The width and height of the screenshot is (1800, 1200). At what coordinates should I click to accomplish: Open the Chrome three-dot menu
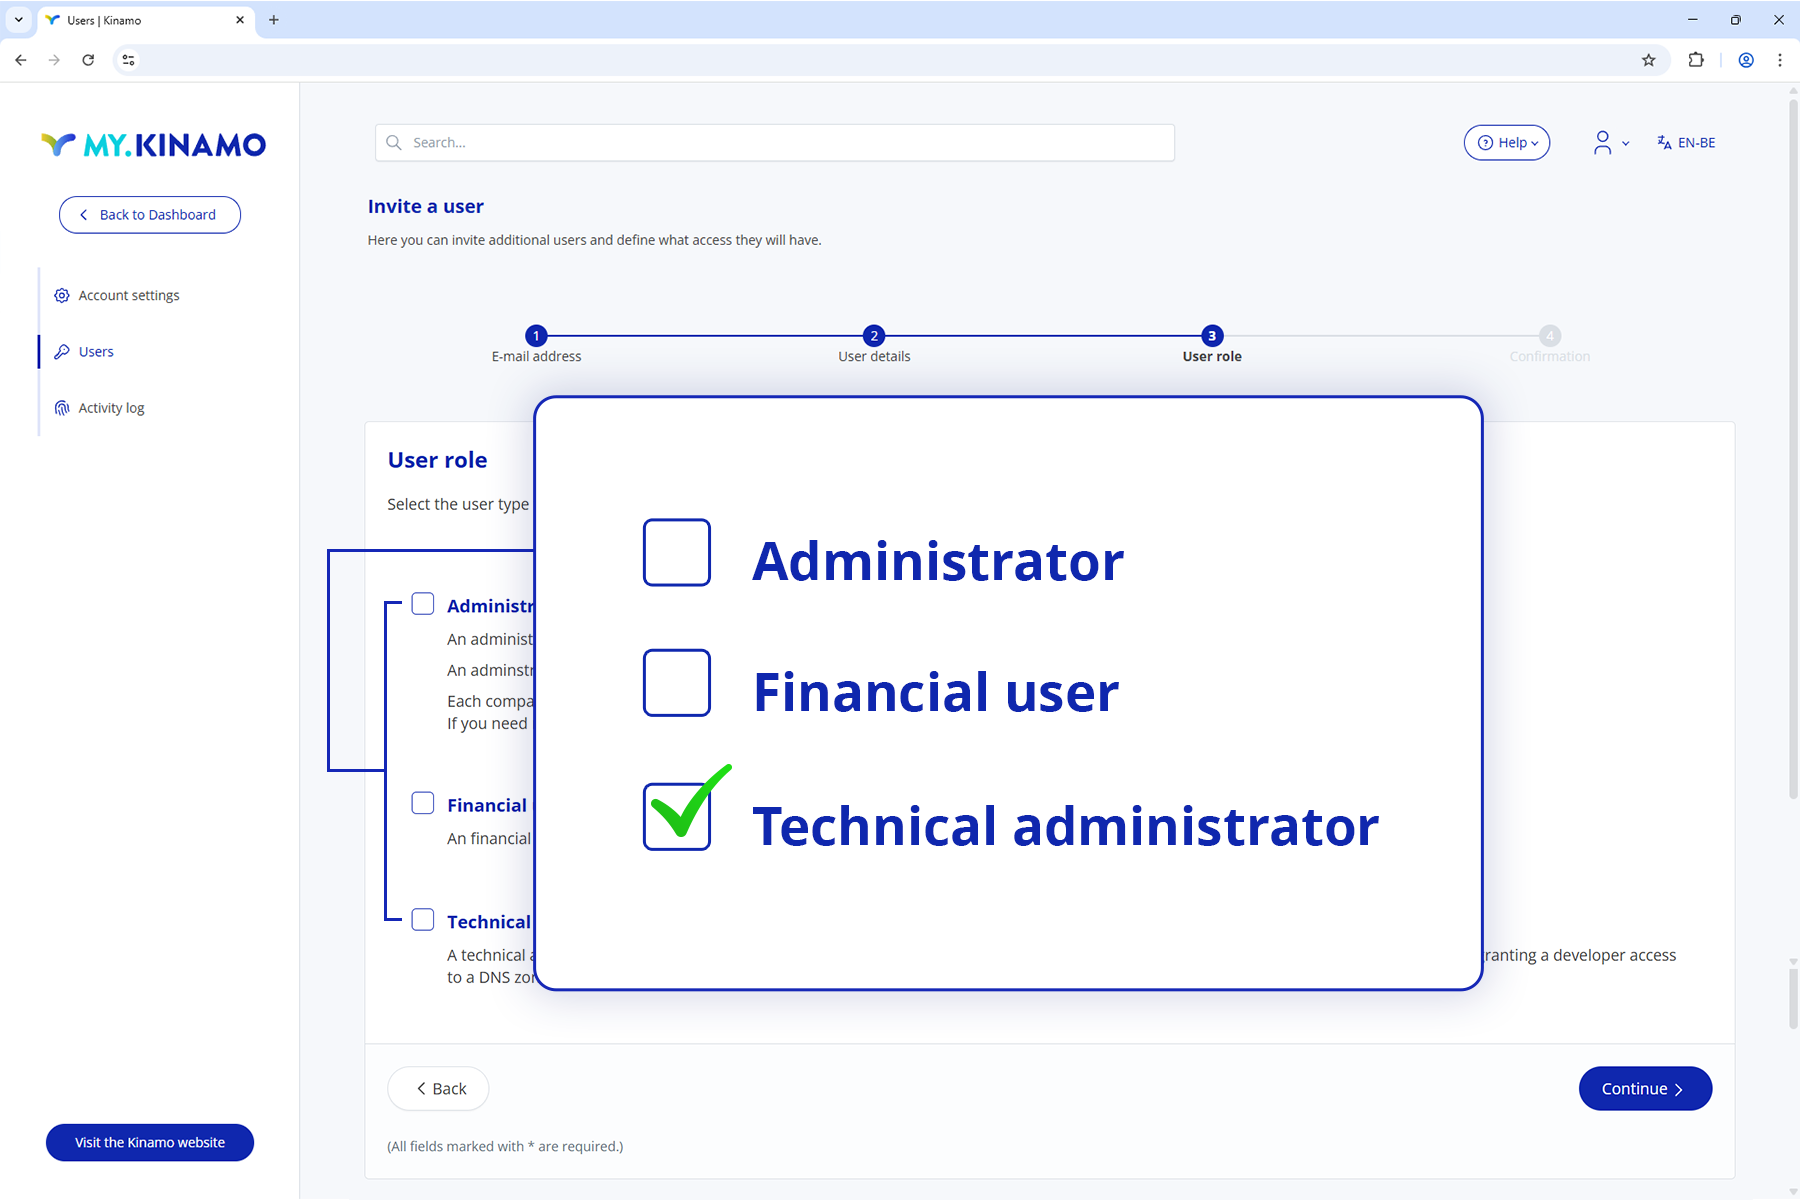point(1780,60)
